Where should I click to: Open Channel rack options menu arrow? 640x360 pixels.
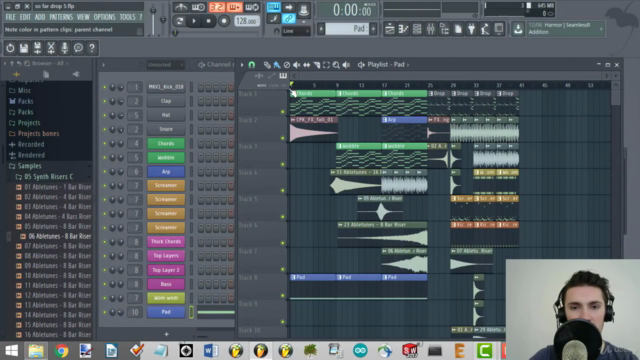point(103,64)
